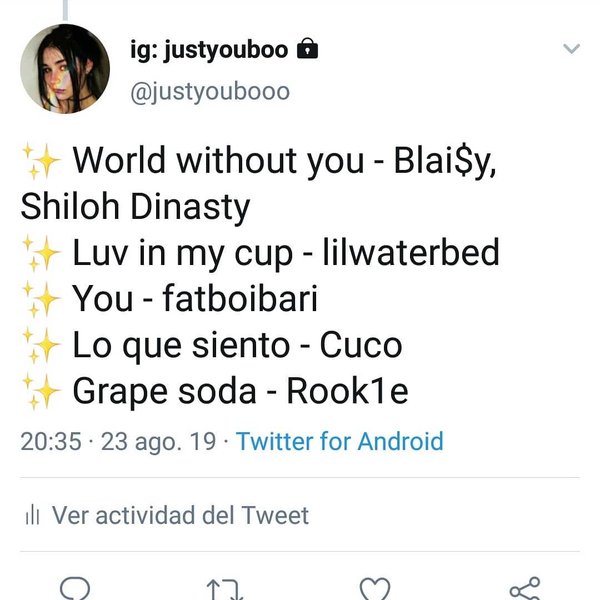Click the tweet activity bar chart icon

32,516
